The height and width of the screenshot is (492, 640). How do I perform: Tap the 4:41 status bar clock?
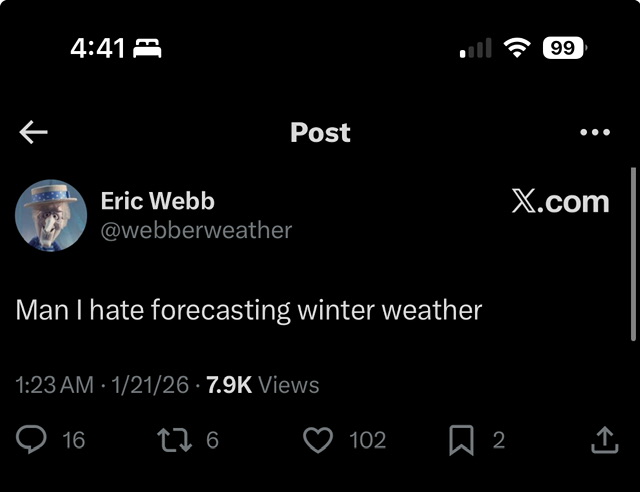[x=96, y=47]
